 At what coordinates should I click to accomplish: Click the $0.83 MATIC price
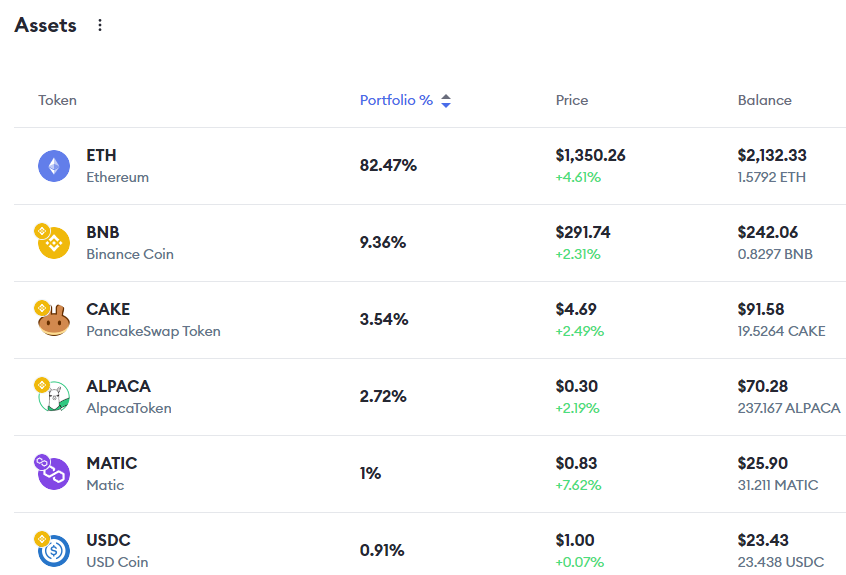(x=577, y=463)
